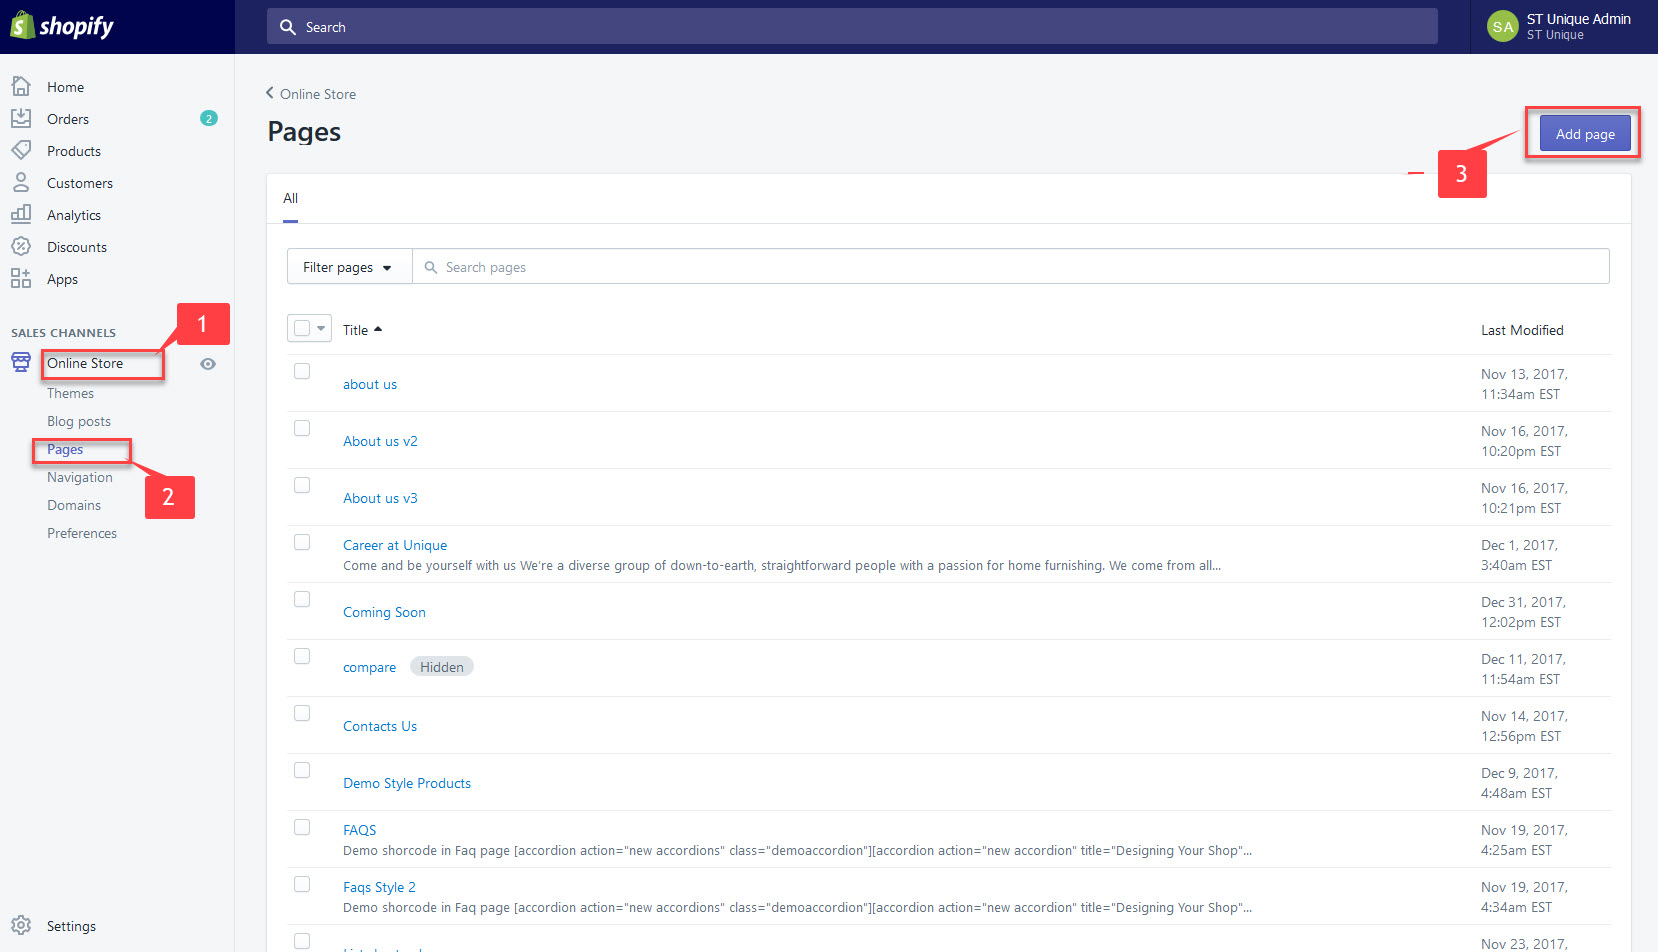Click the Search pages input field
The image size is (1658, 952).
coord(1011,267)
